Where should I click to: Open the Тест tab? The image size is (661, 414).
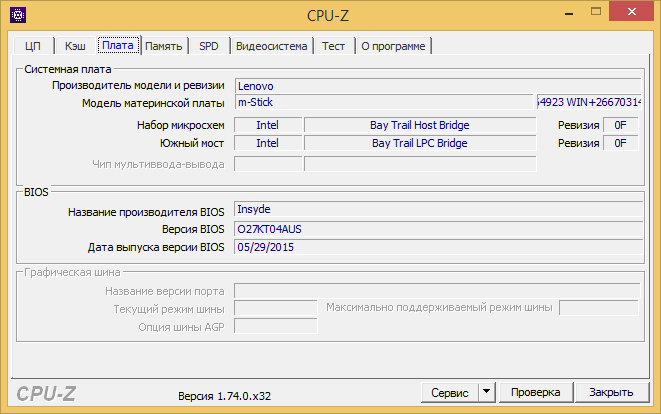(x=333, y=46)
